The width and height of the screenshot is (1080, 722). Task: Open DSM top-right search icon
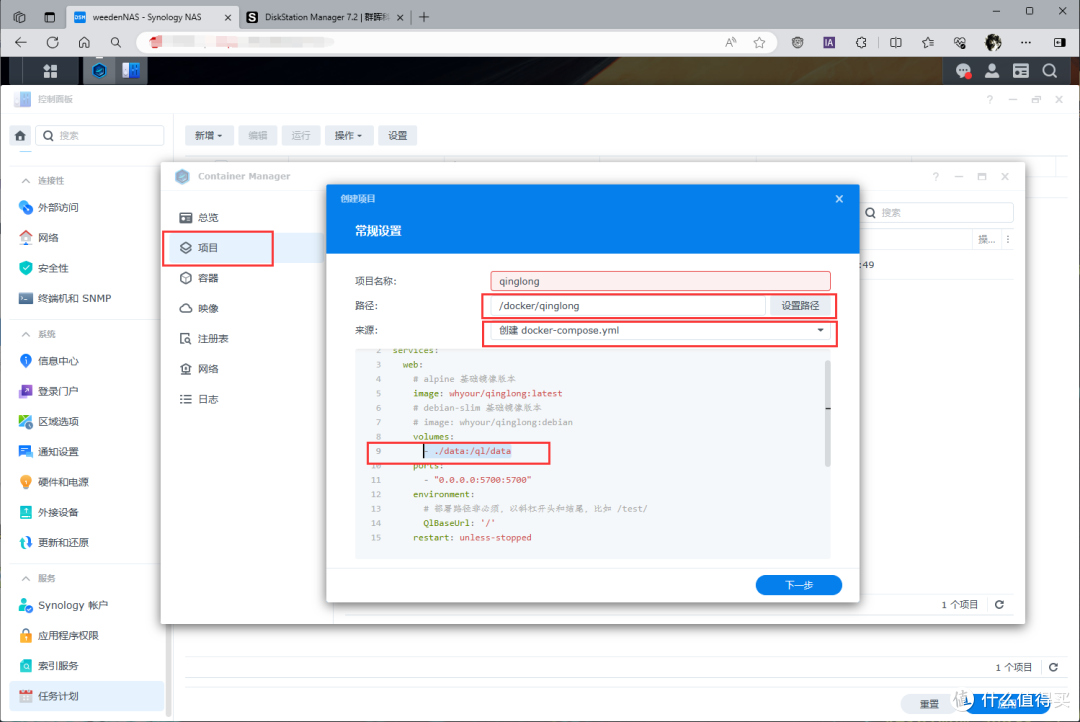point(1050,70)
